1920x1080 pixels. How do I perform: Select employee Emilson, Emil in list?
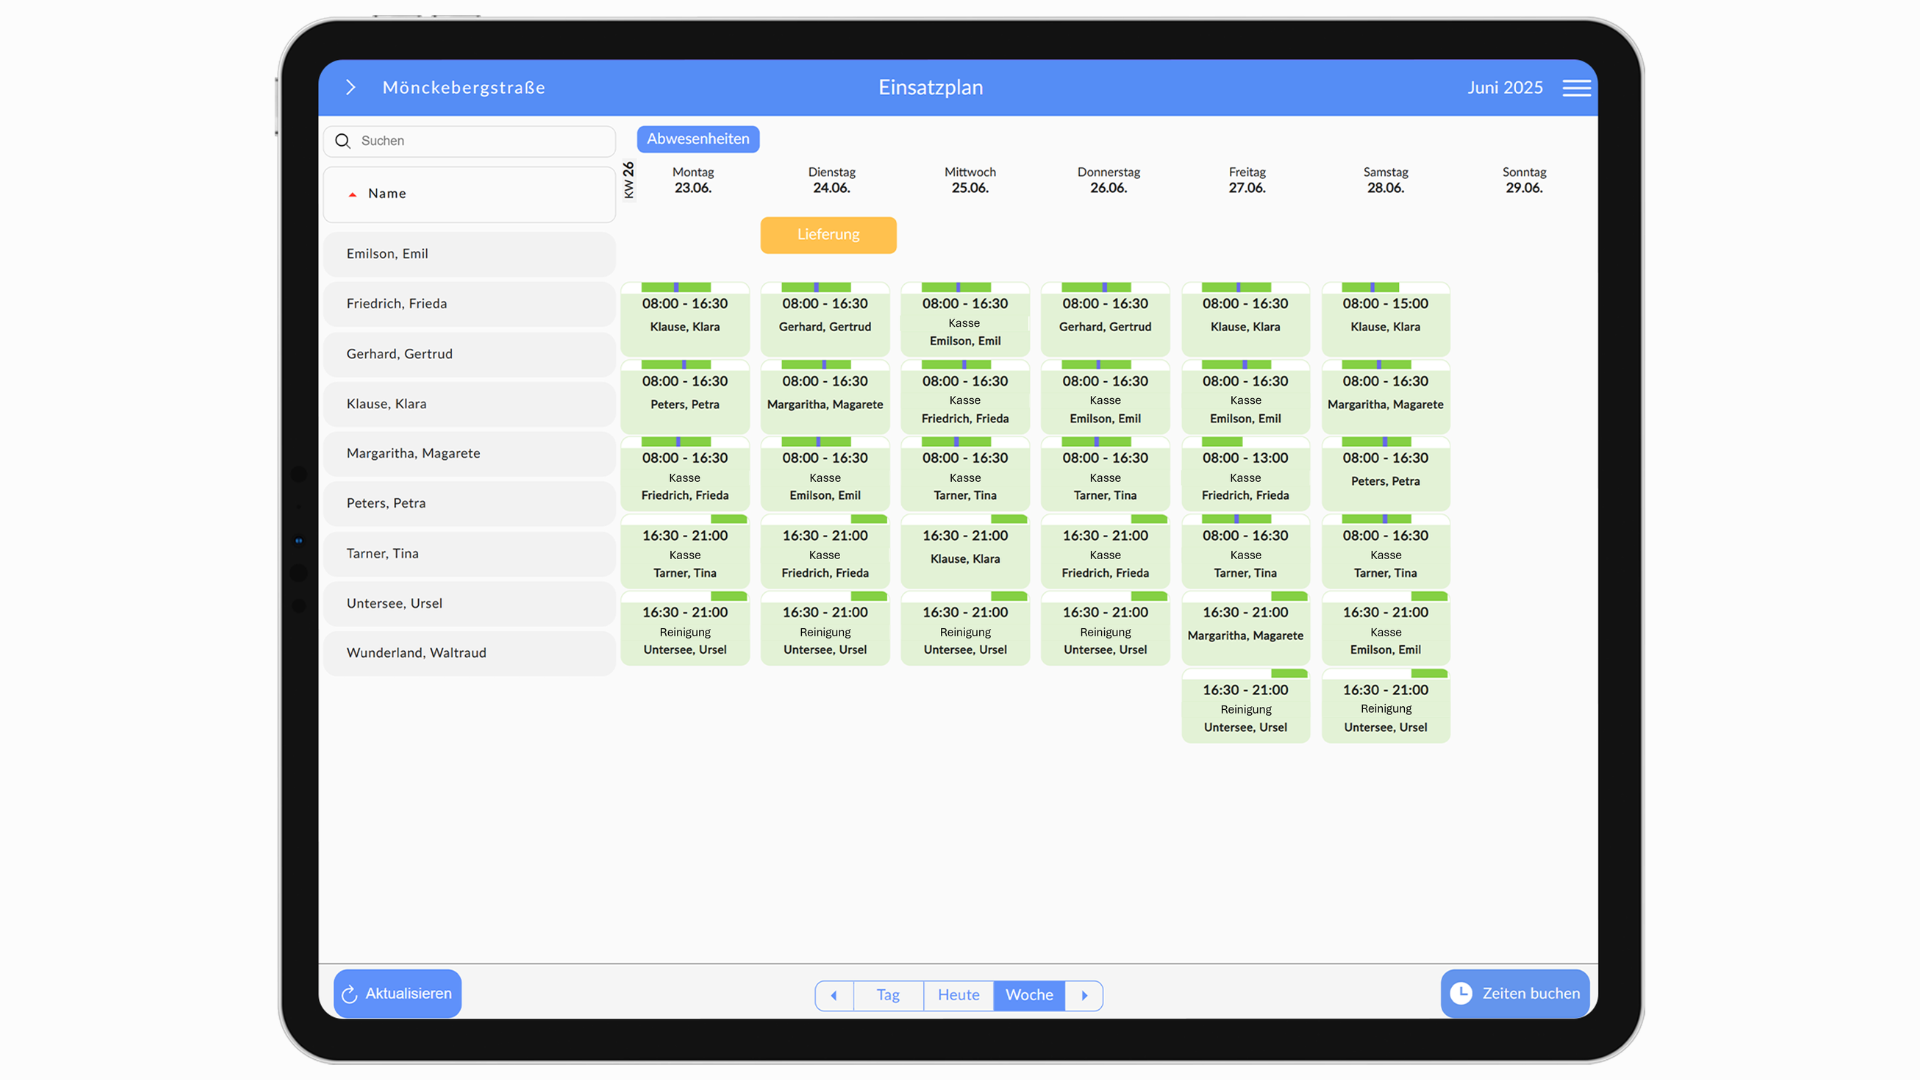point(468,254)
